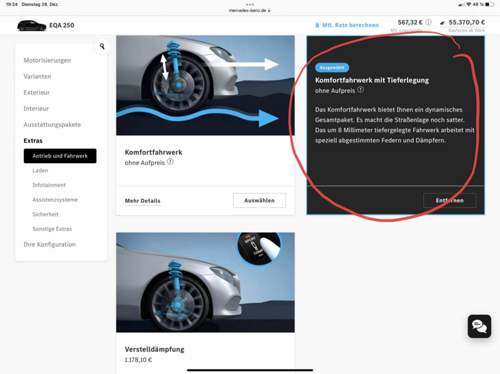Open Sicherheit subcategory
Image resolution: width=500 pixels, height=374 pixels.
click(45, 214)
